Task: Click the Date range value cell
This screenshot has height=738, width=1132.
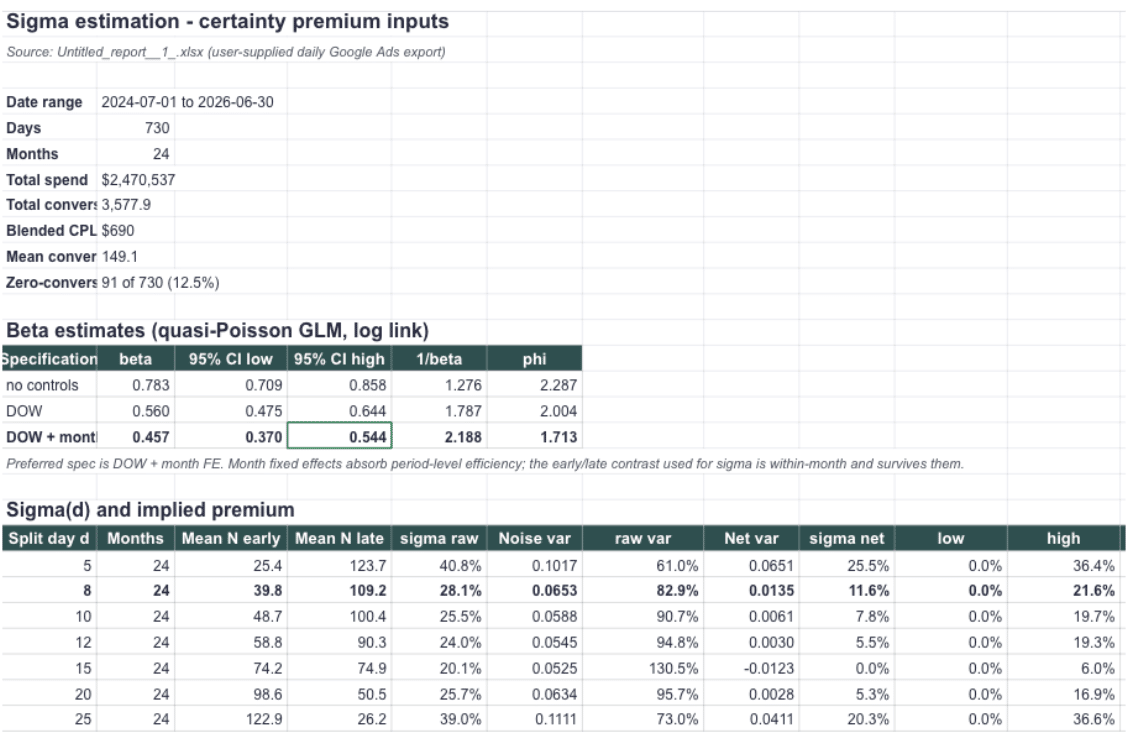Action: pyautogui.click(x=187, y=102)
